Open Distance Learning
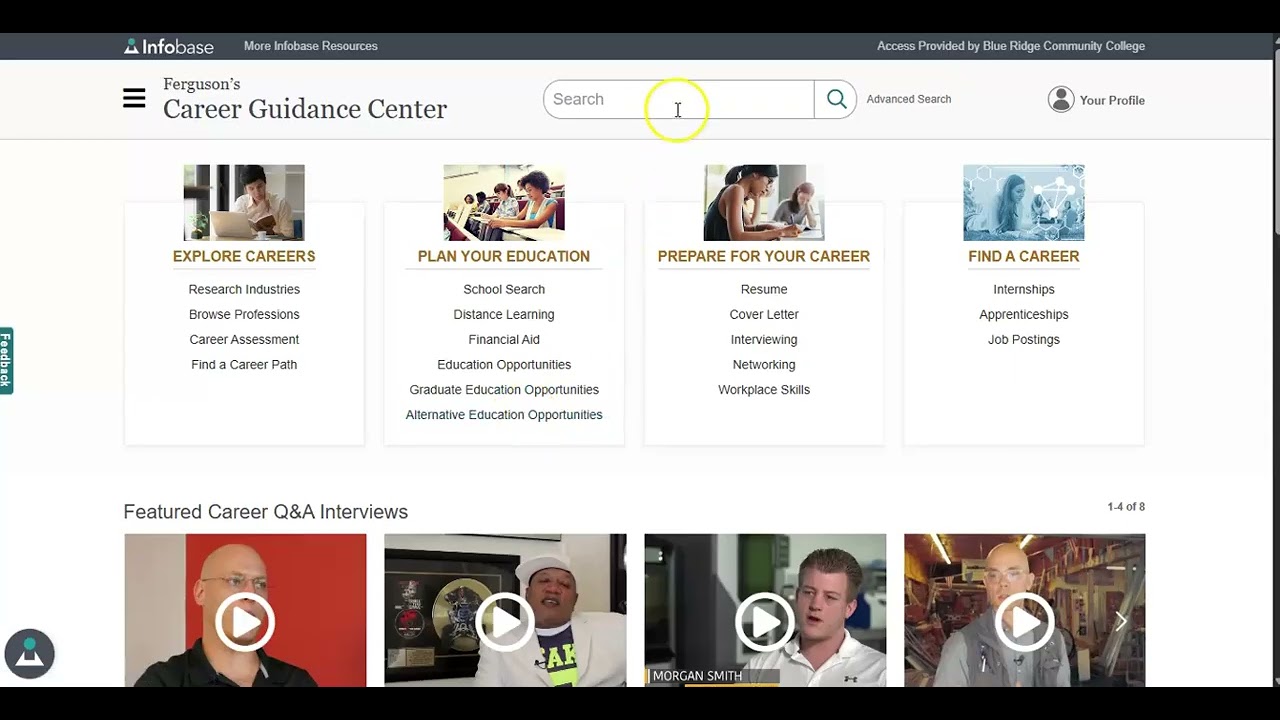Viewport: 1280px width, 720px height. click(504, 314)
